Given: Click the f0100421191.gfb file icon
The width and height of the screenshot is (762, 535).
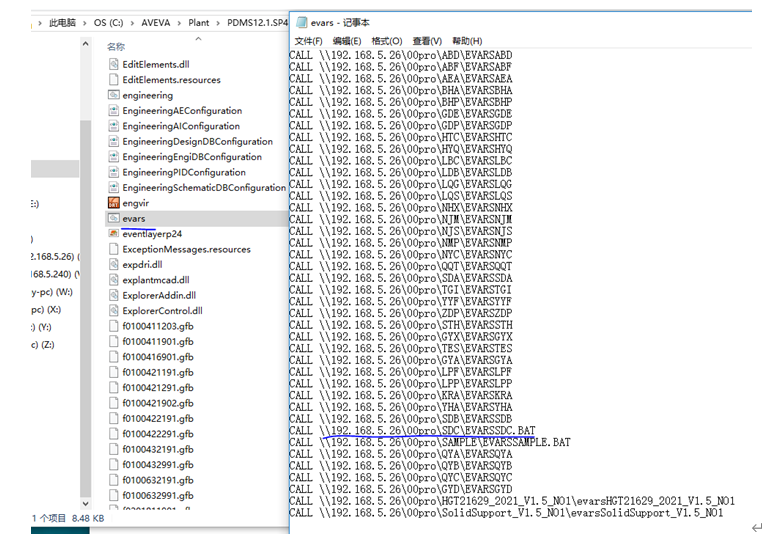Looking at the screenshot, I should click(114, 372).
